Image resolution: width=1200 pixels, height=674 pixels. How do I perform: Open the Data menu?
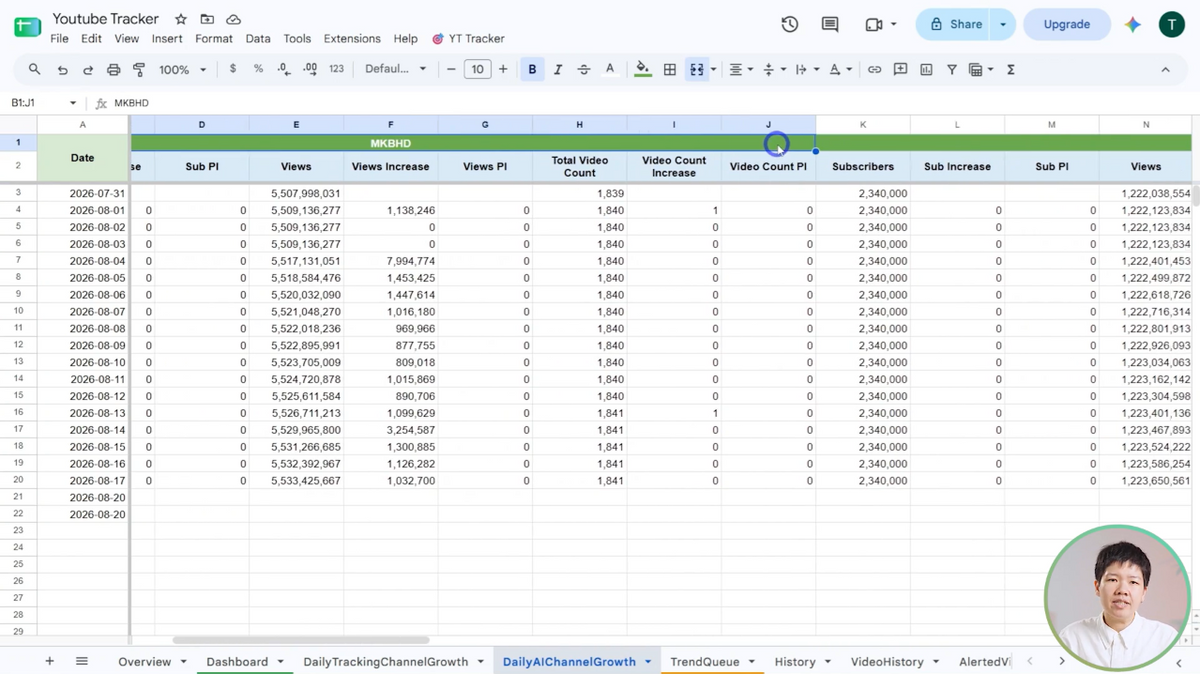(258, 39)
